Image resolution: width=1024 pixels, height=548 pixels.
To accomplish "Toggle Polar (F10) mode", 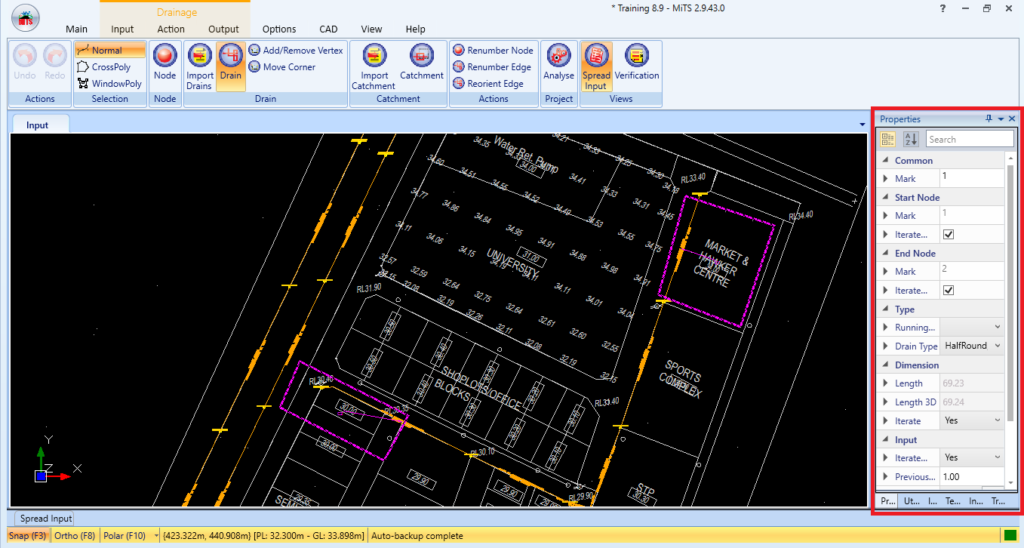I will click(125, 536).
